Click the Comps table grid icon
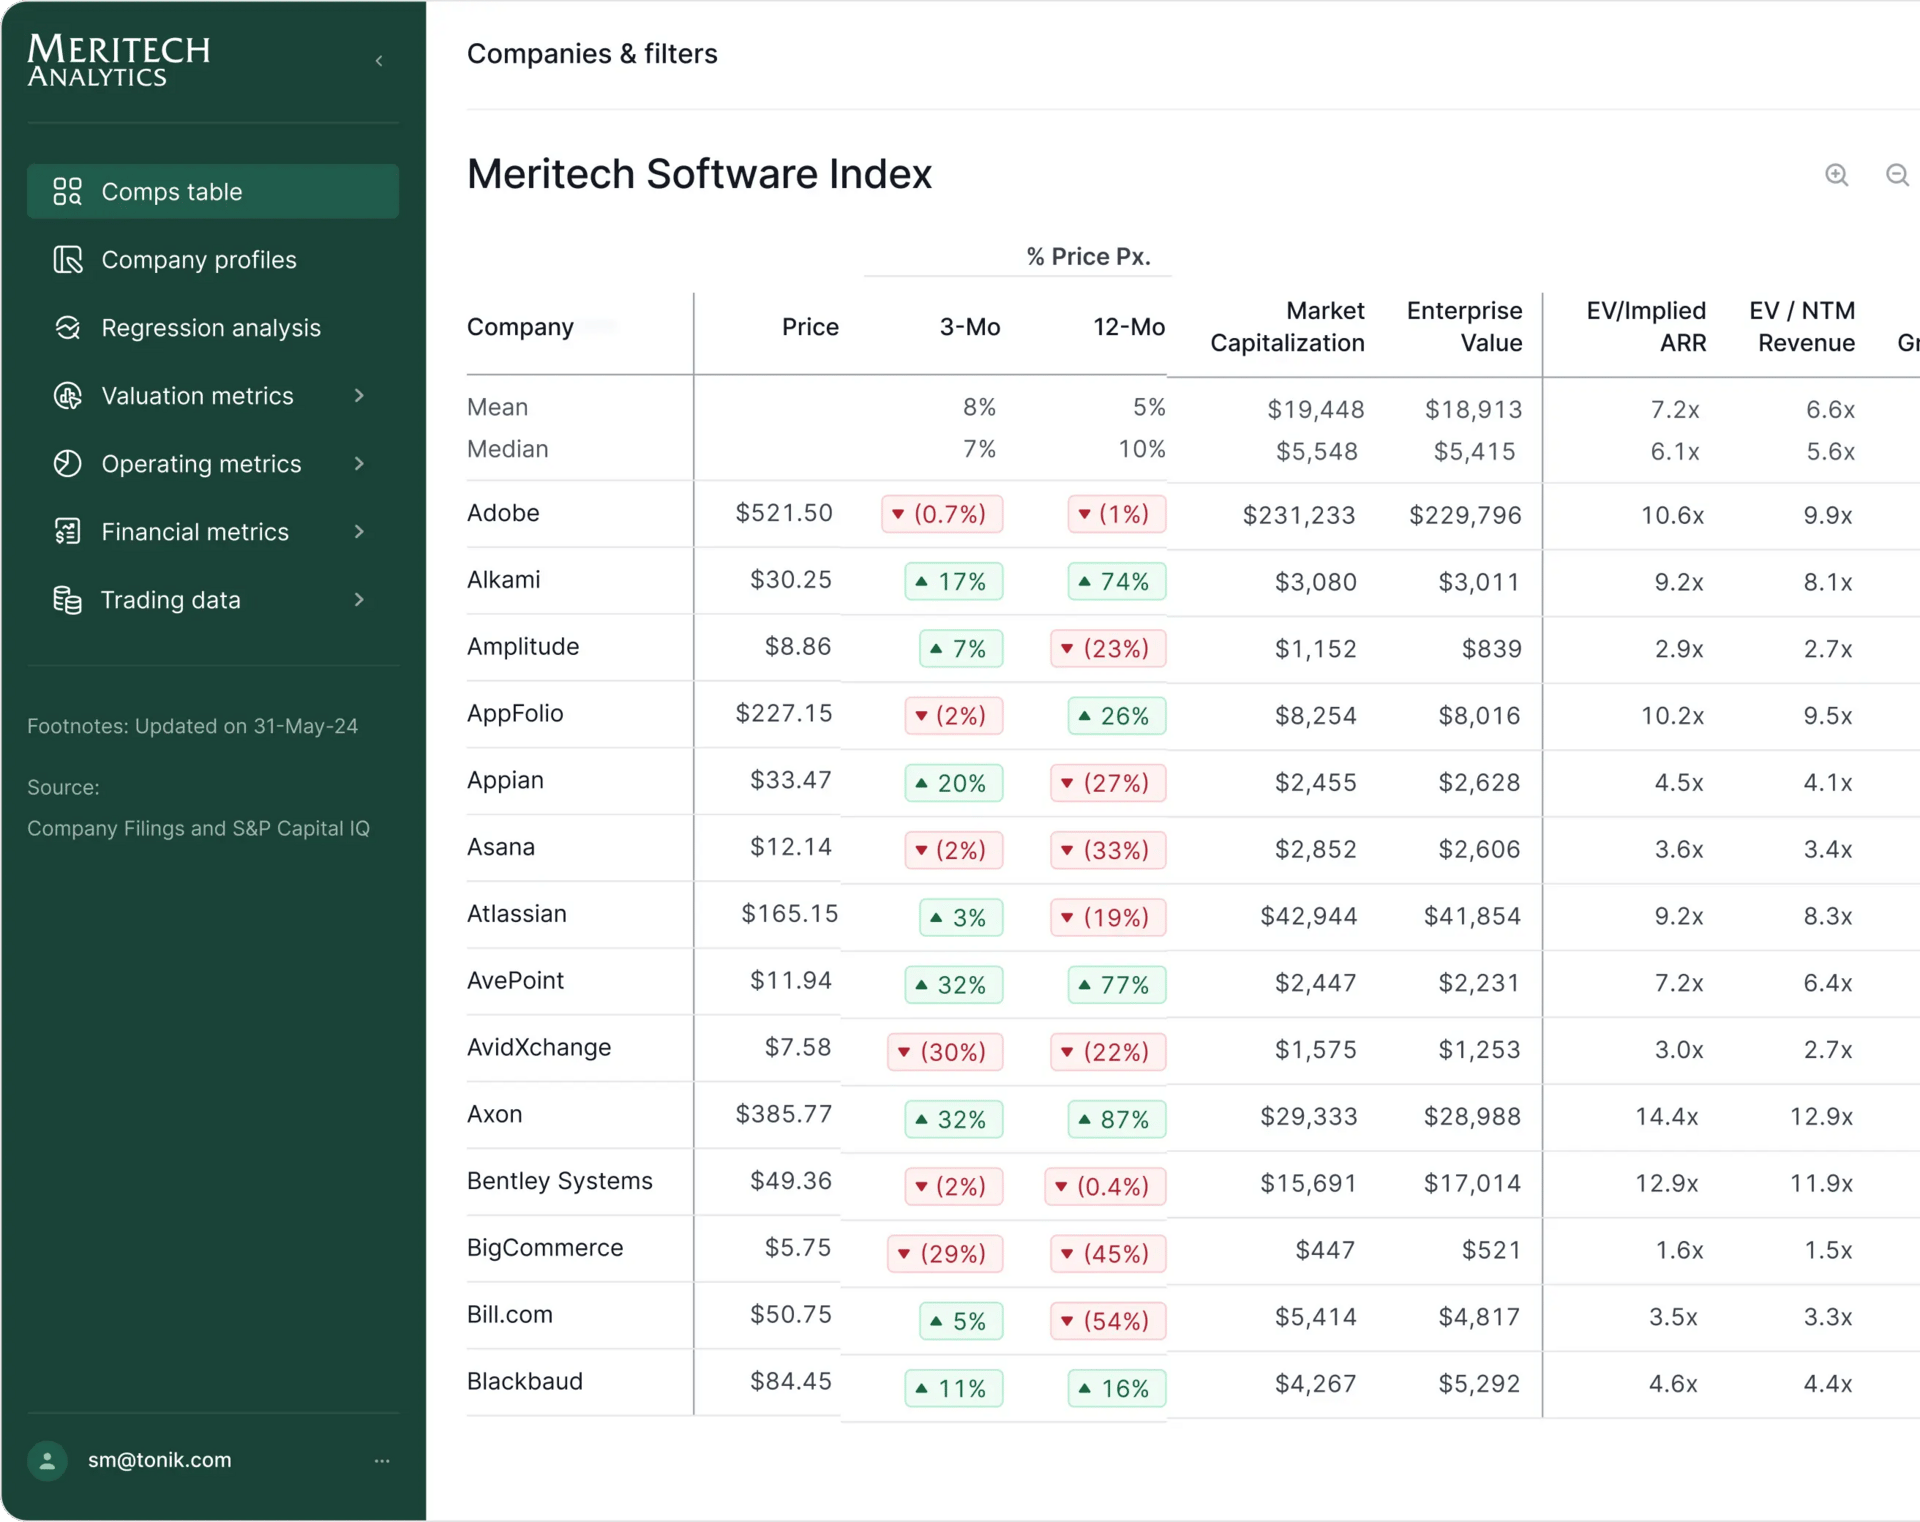This screenshot has height=1522, width=1920. [x=67, y=191]
